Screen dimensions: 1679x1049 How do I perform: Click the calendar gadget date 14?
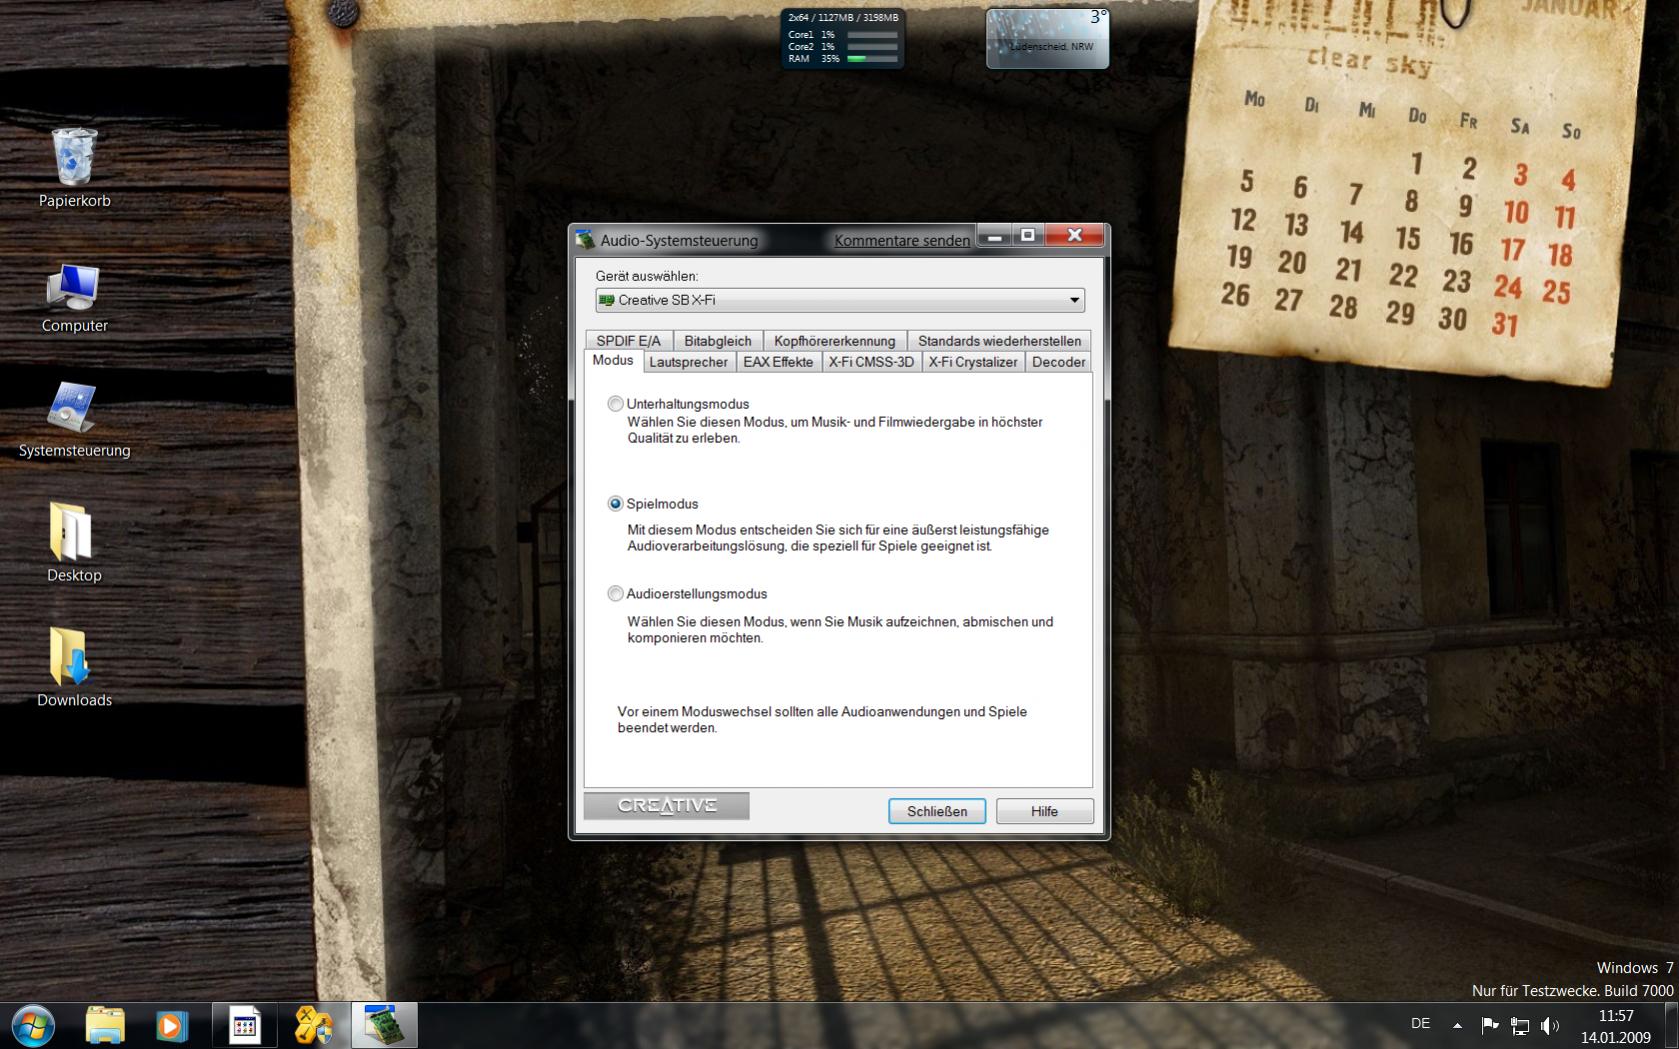[x=1351, y=233]
